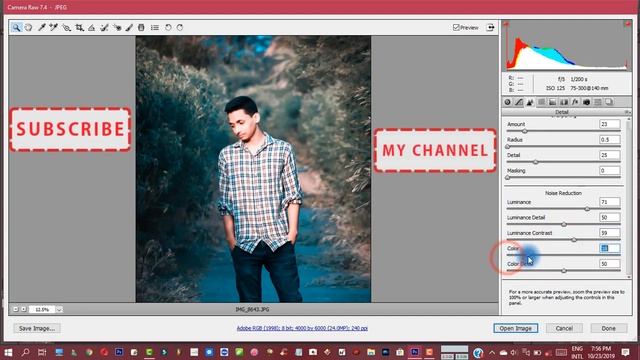Image resolution: width=640 pixels, height=360 pixels.
Task: Open the Windows notification center
Action: pyautogui.click(x=626, y=352)
